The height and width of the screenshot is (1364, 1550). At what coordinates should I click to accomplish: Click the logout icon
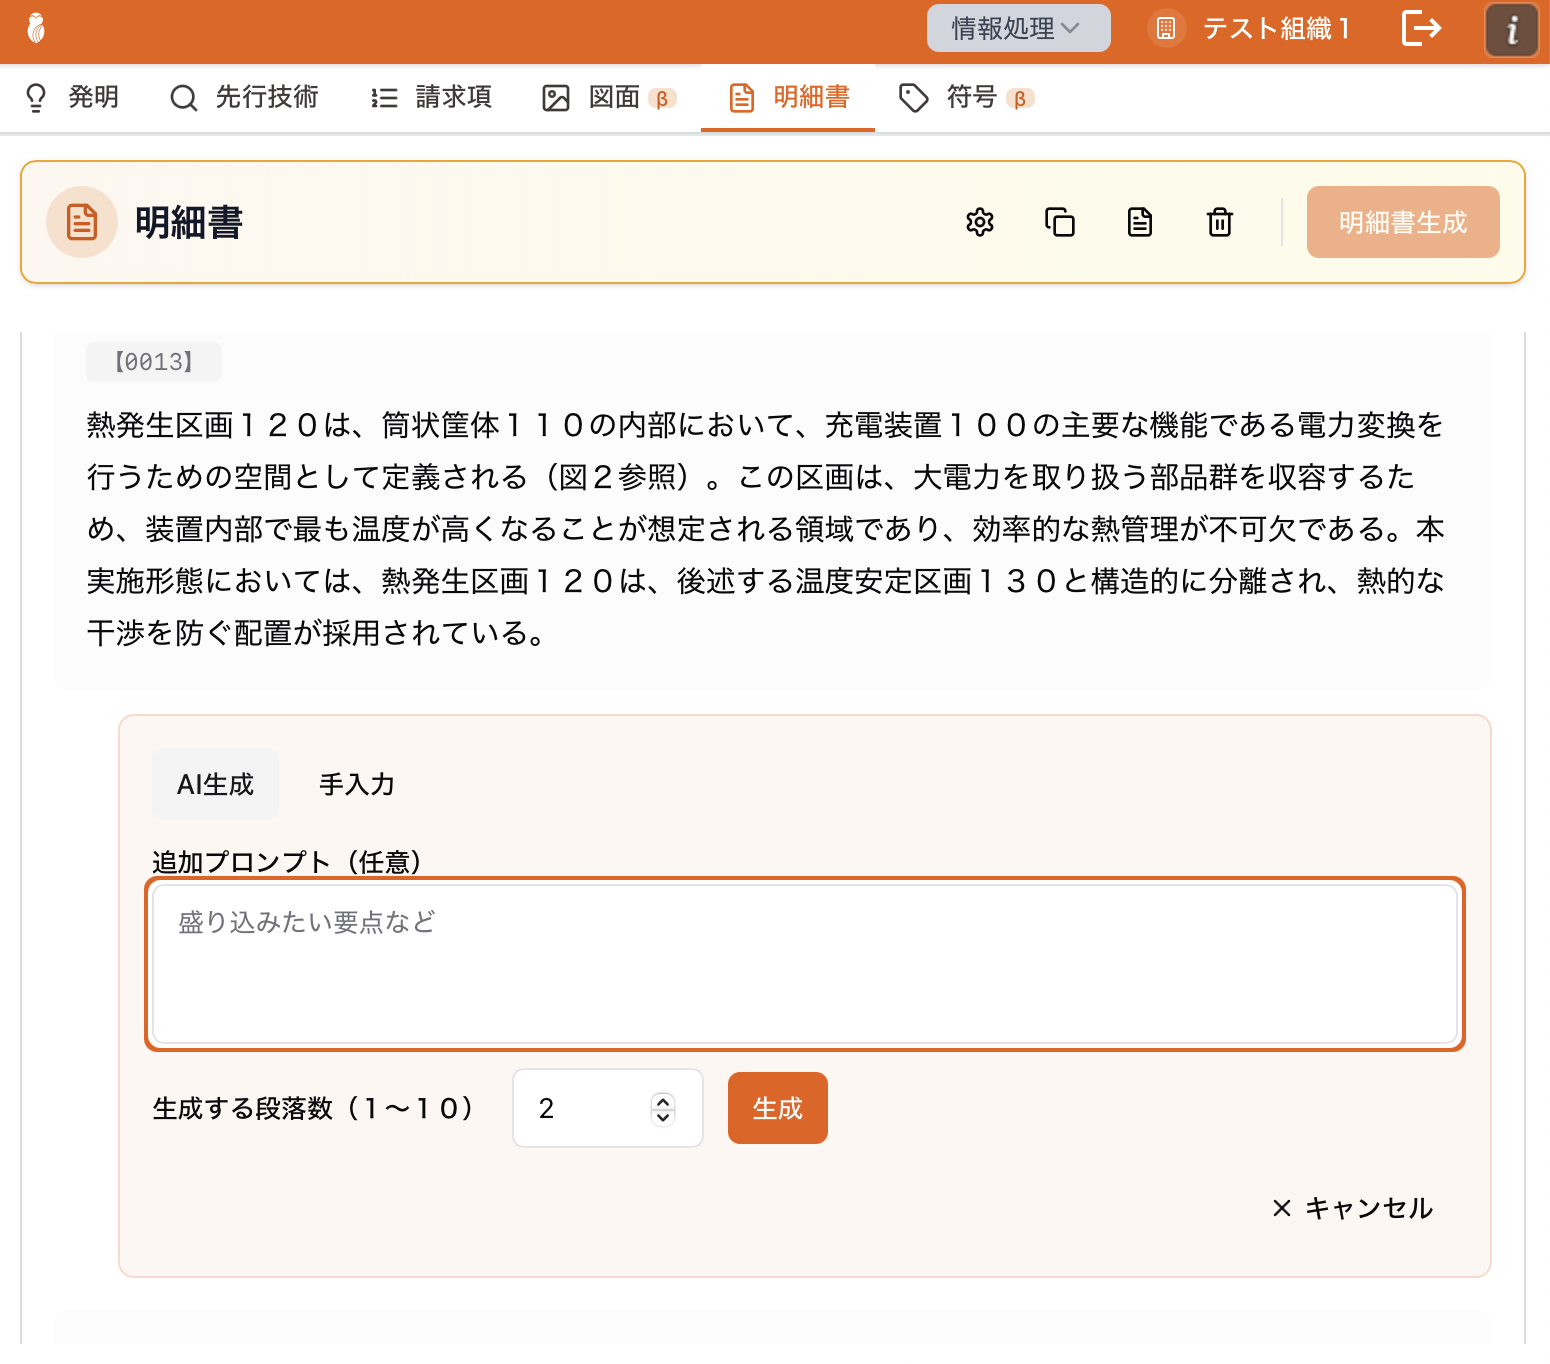coord(1421,28)
